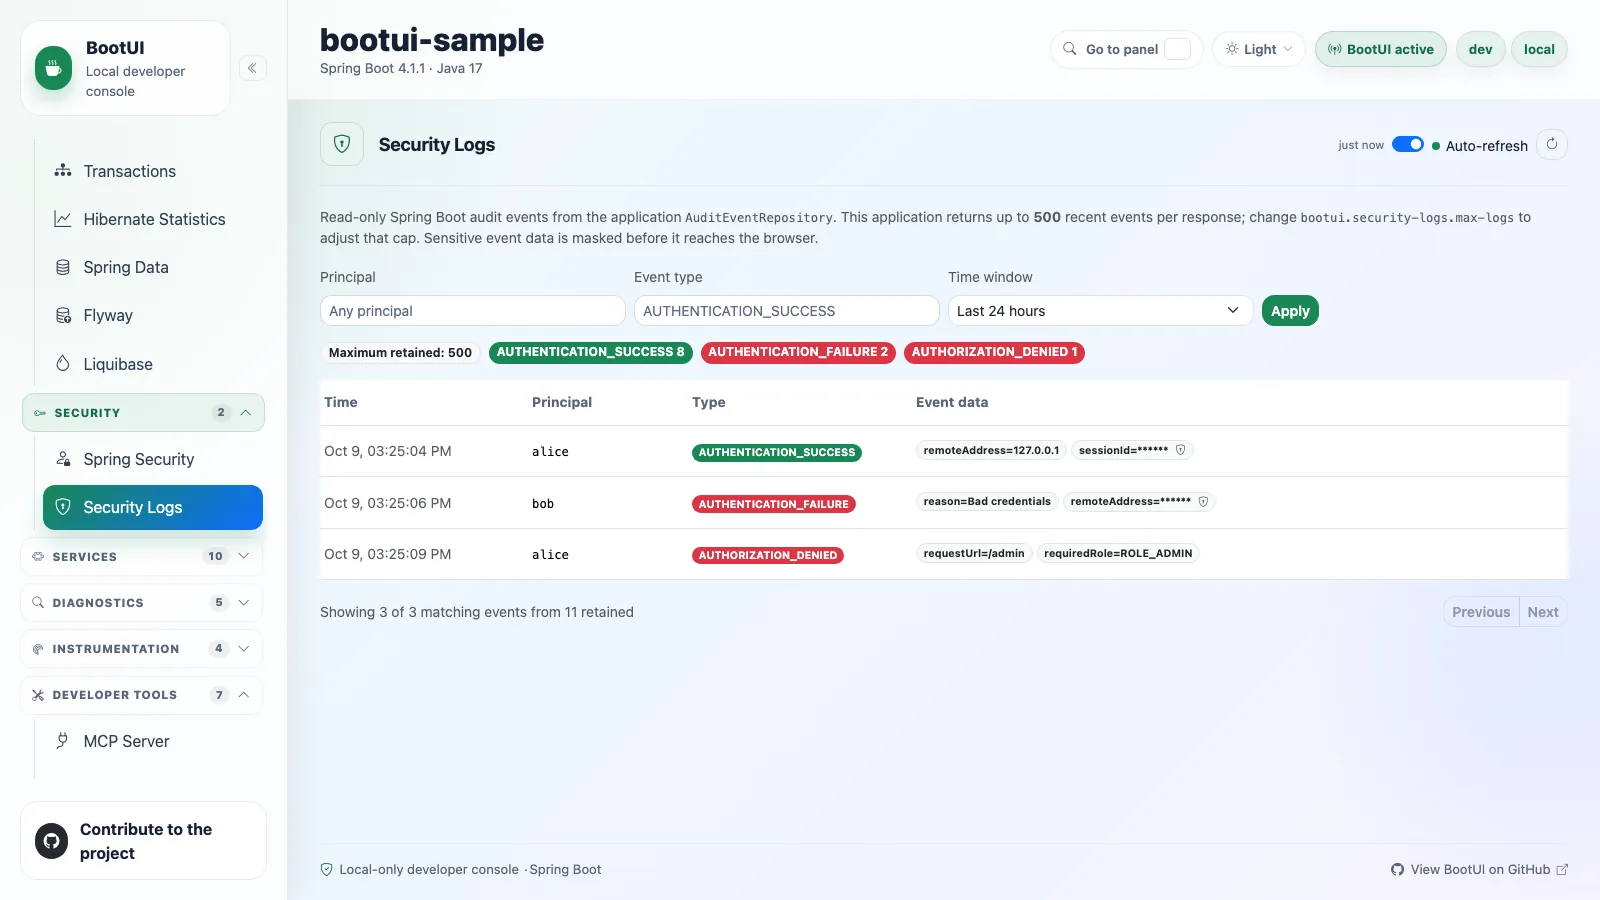Collapse the DEVELOPER TOOLS sidebar section

(x=142, y=695)
